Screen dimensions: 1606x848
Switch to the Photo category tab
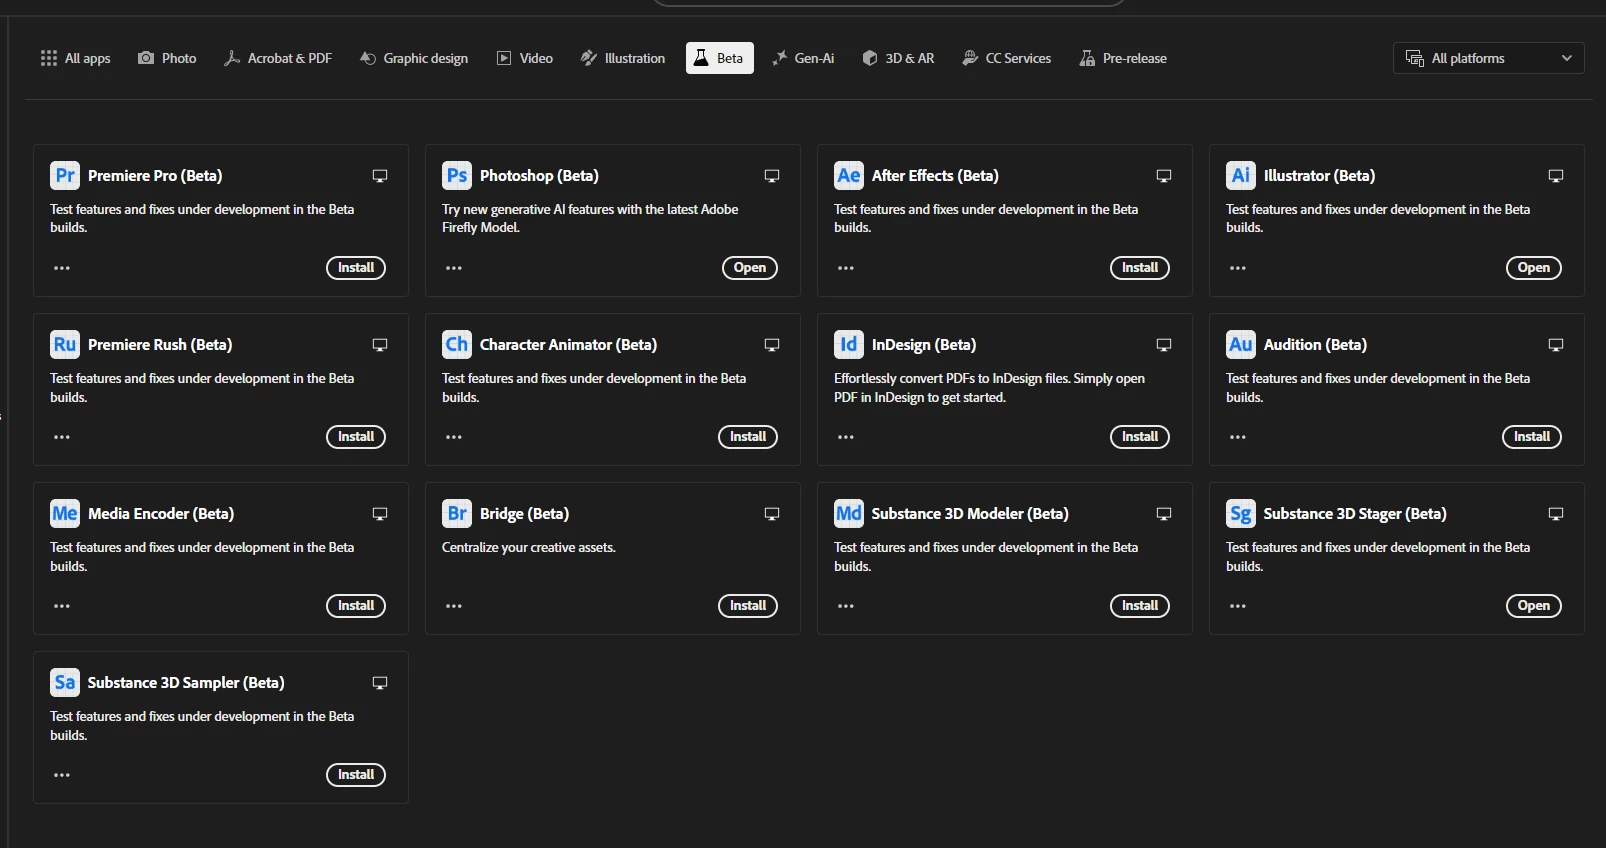(x=167, y=58)
